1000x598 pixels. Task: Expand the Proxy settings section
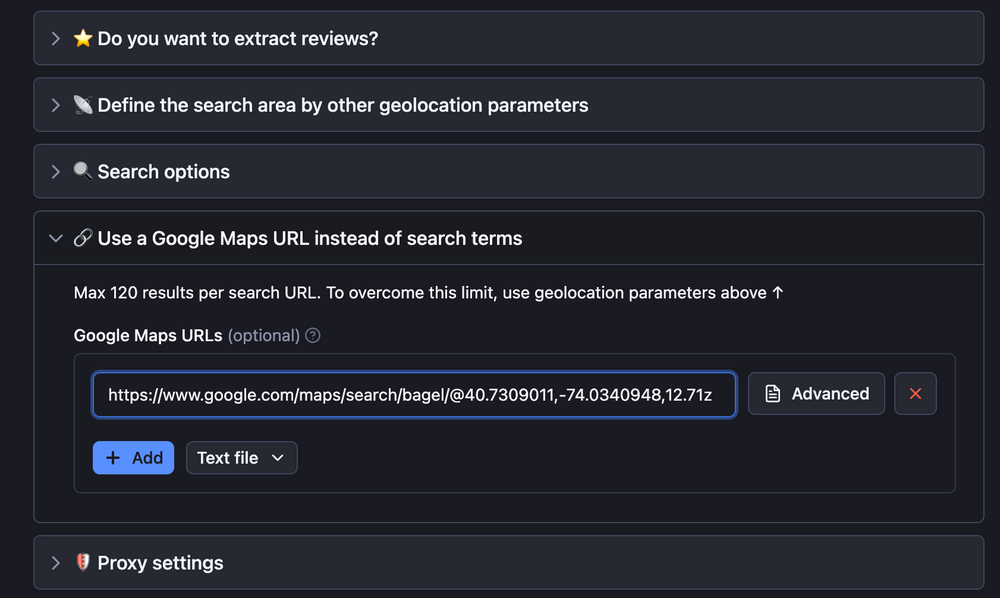point(56,562)
